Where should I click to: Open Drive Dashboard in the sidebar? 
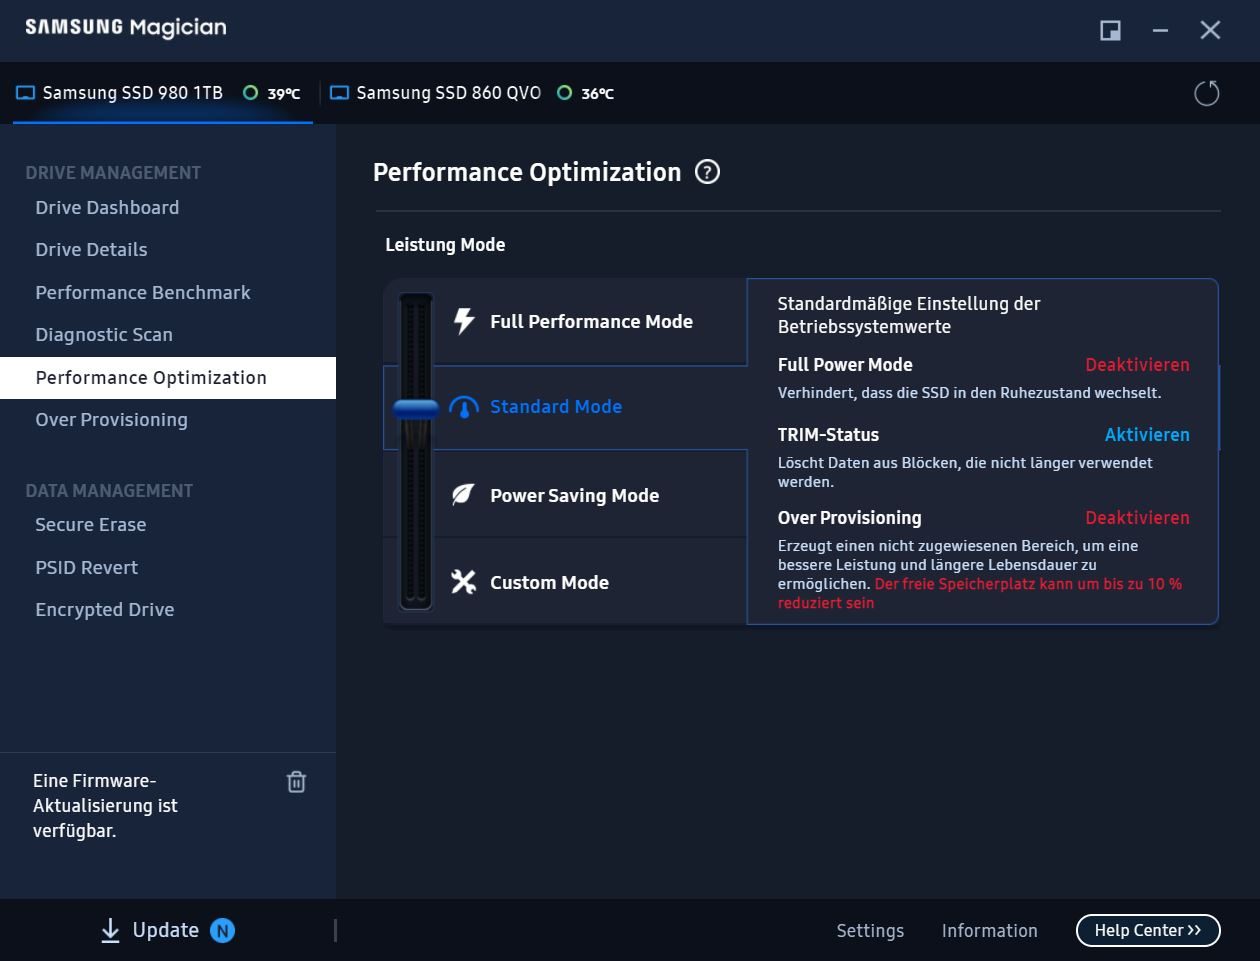107,207
